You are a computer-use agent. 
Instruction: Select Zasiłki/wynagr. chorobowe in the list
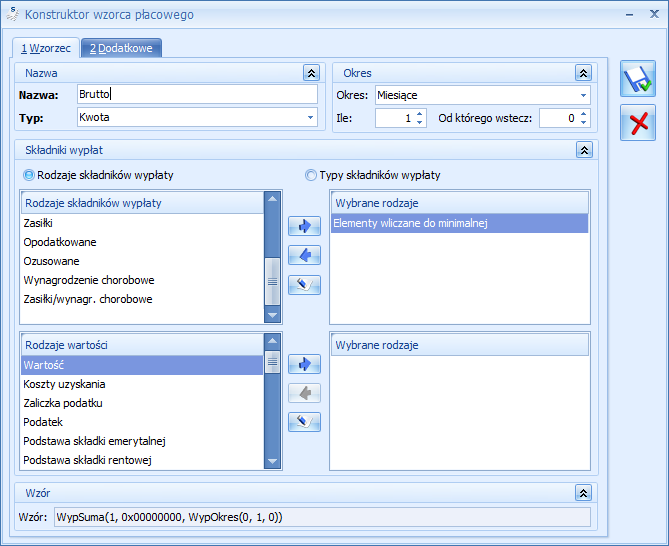point(142,299)
